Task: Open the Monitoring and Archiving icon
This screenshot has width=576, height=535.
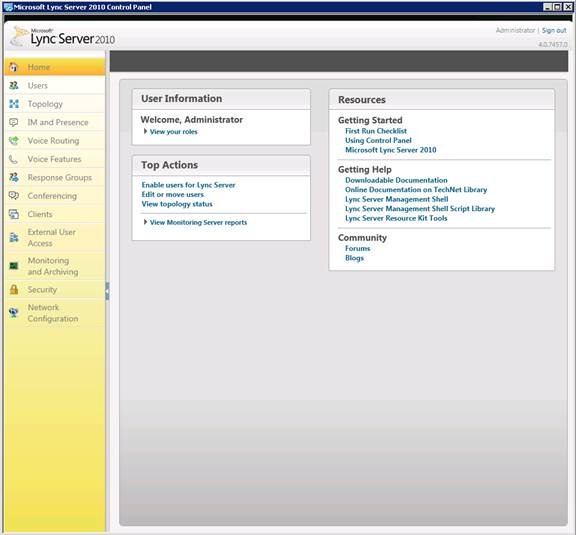Action: (x=14, y=266)
